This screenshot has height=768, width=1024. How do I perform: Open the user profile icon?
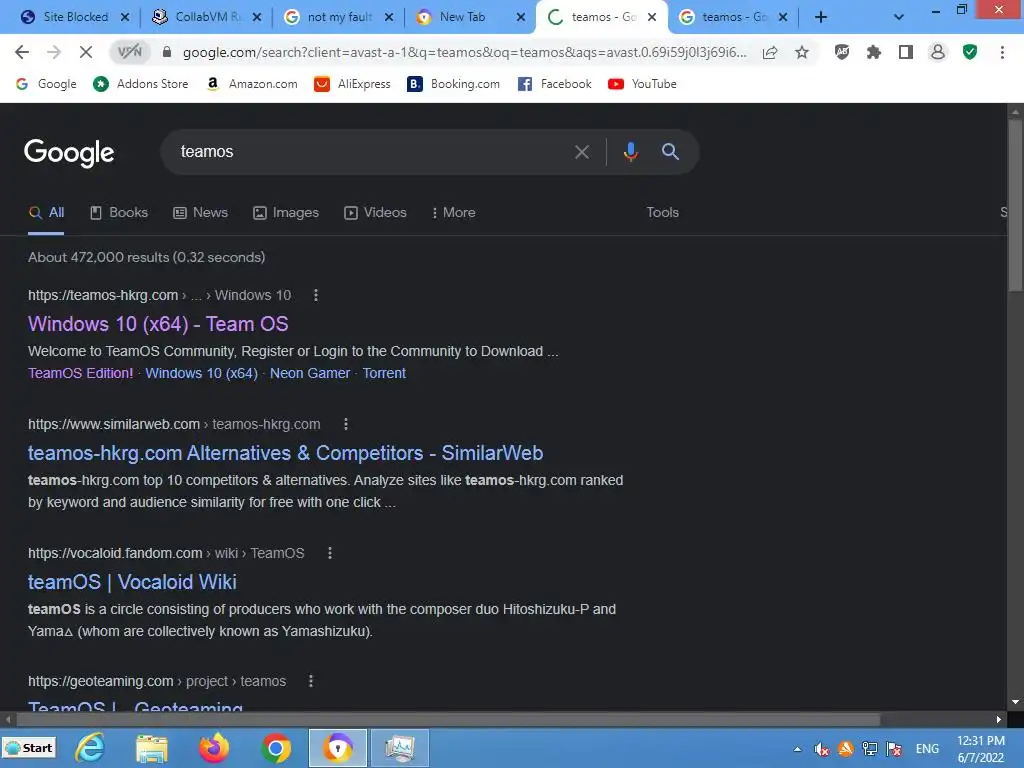pos(938,52)
